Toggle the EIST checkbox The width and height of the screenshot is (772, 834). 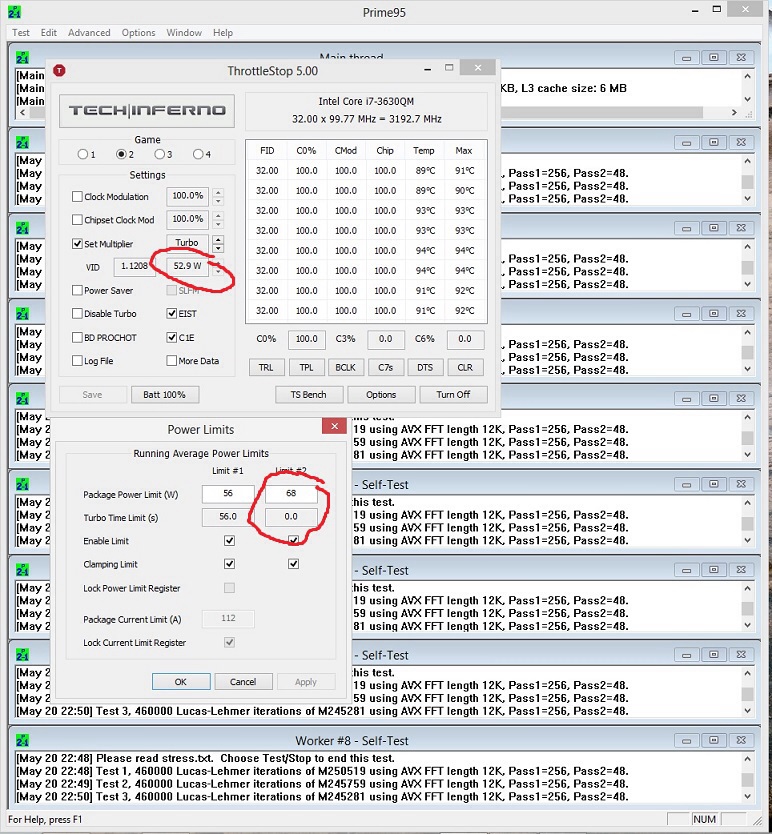171,313
